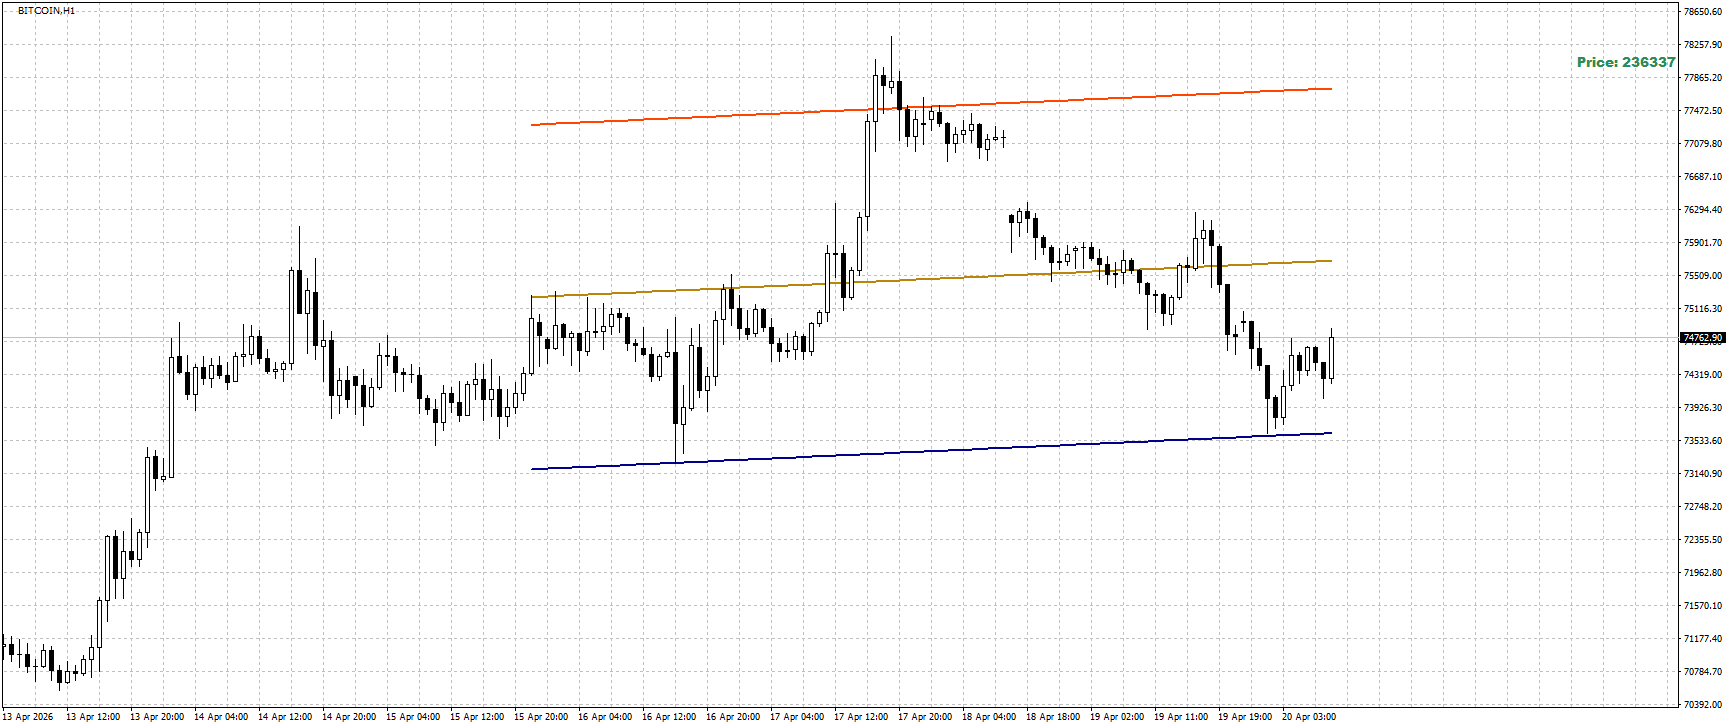Click the "13 Apr 12:00" time label
Screen dimensions: 1729x728
[93, 717]
